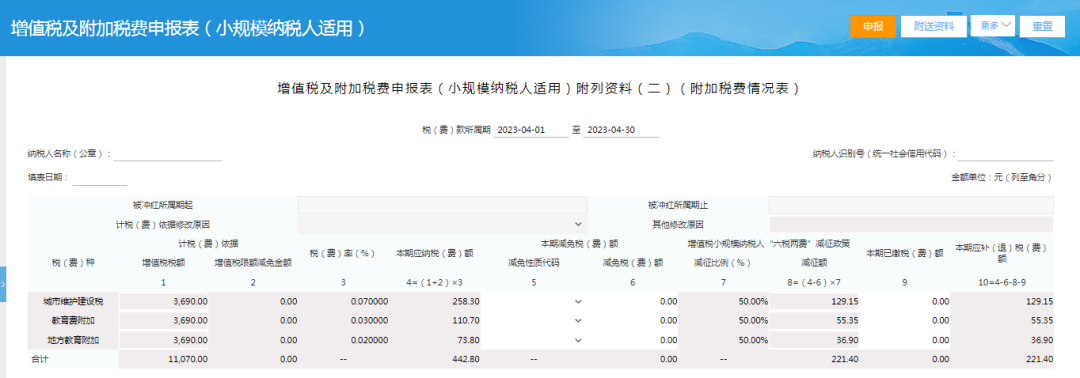Click the 被冲红所属期止 field

click(x=911, y=205)
